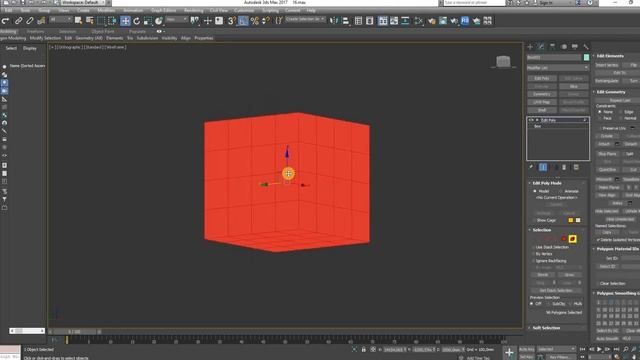Image resolution: width=640 pixels, height=360 pixels.
Task: Click the Bind to Space Warp icon
Action: (x=41, y=20)
